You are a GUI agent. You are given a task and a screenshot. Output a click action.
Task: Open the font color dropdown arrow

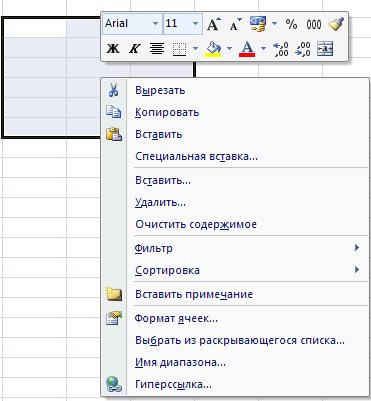[263, 49]
